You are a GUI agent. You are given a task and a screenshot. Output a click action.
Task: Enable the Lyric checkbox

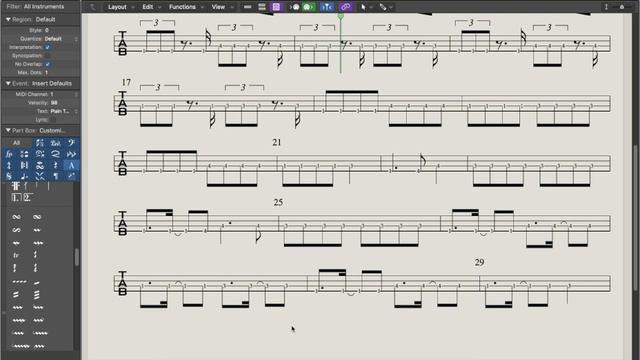[52, 120]
